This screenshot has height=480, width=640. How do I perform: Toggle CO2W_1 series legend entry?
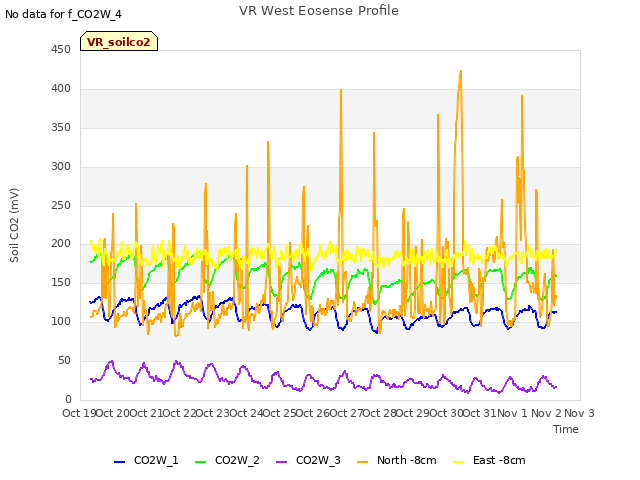click(x=146, y=460)
